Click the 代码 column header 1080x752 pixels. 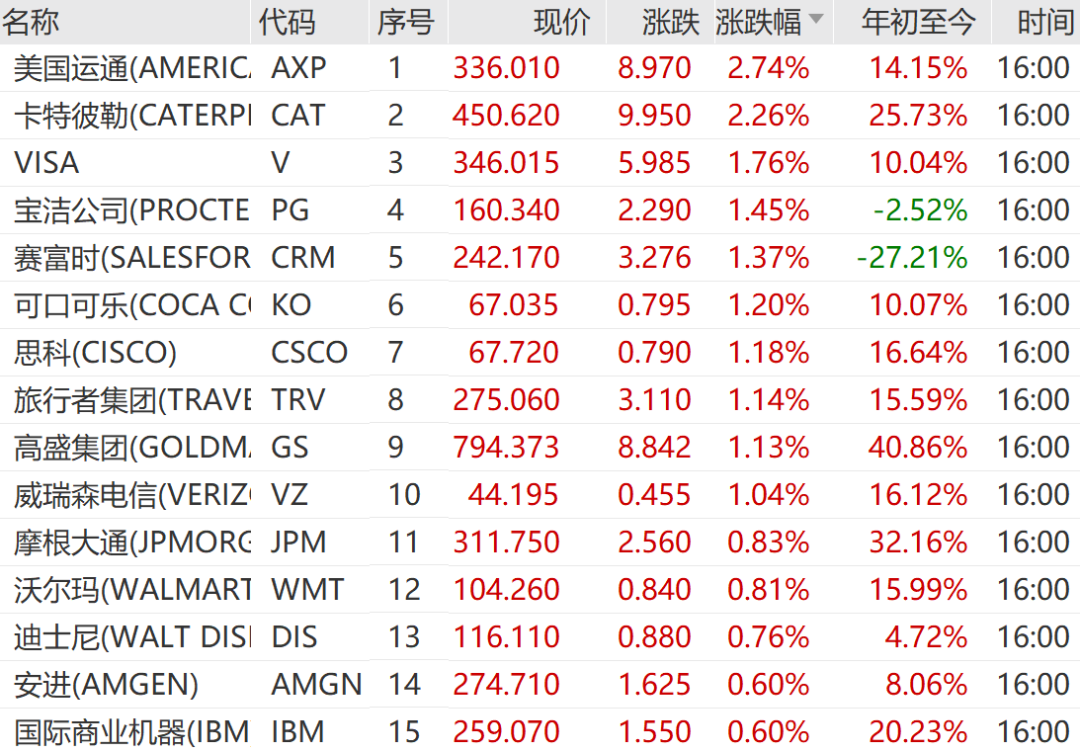tap(287, 22)
